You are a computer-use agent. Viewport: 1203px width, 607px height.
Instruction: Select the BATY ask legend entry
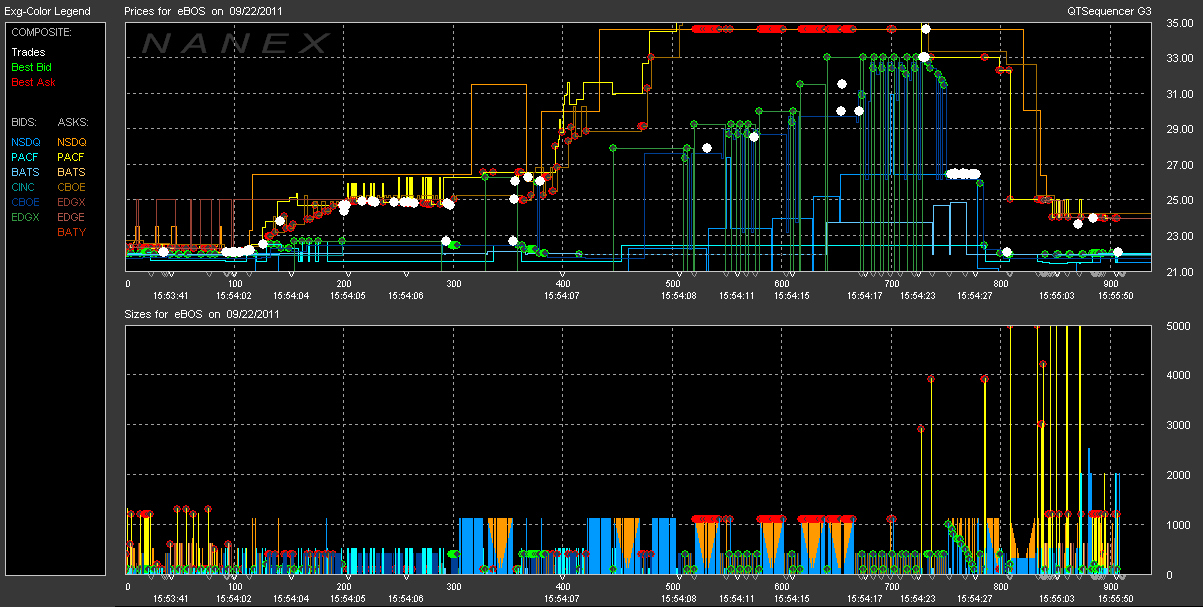(x=72, y=232)
